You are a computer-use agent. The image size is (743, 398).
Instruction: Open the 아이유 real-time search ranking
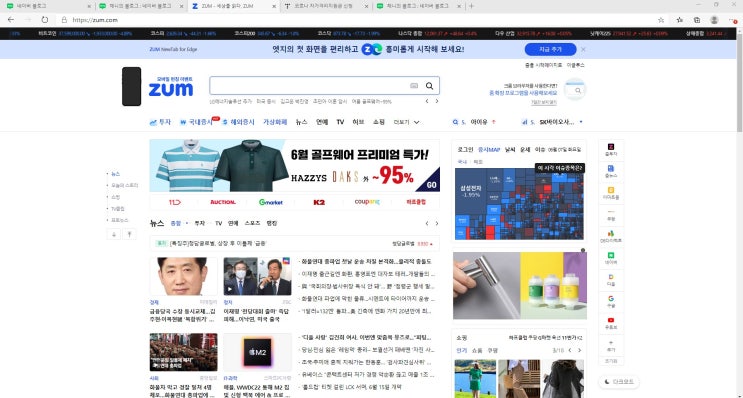[479, 122]
